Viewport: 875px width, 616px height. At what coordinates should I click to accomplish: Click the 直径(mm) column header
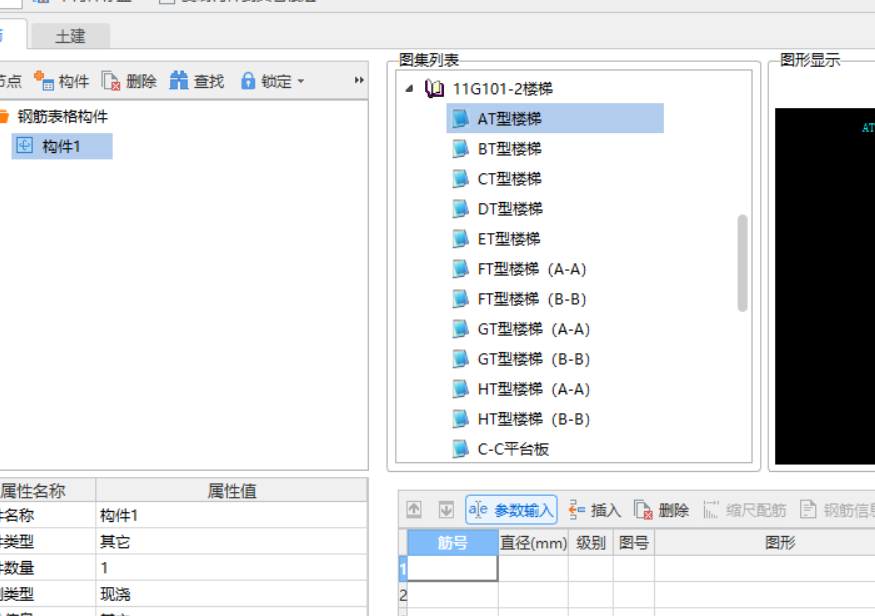(x=533, y=542)
